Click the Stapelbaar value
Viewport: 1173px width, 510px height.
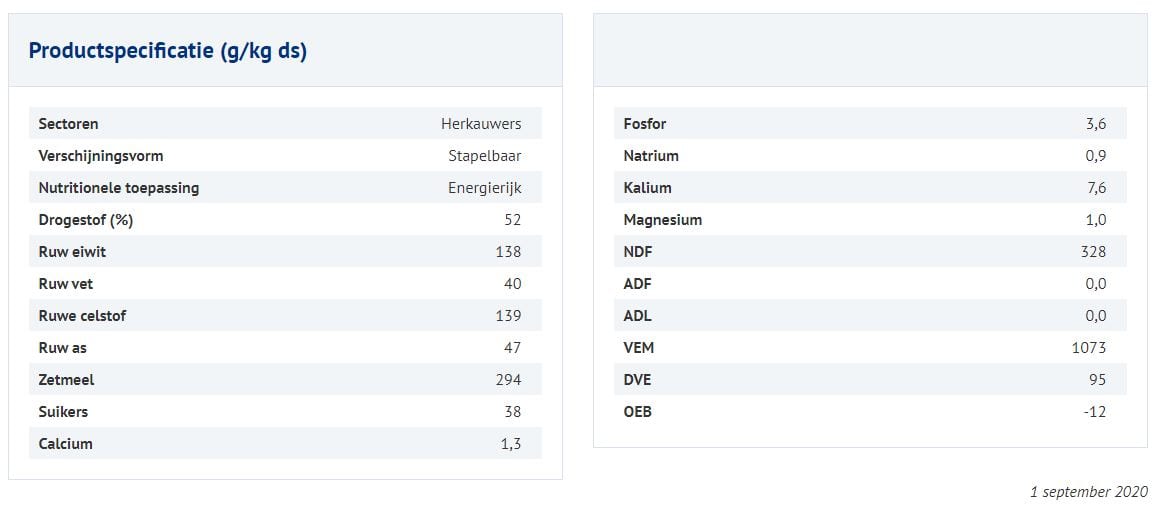(484, 156)
